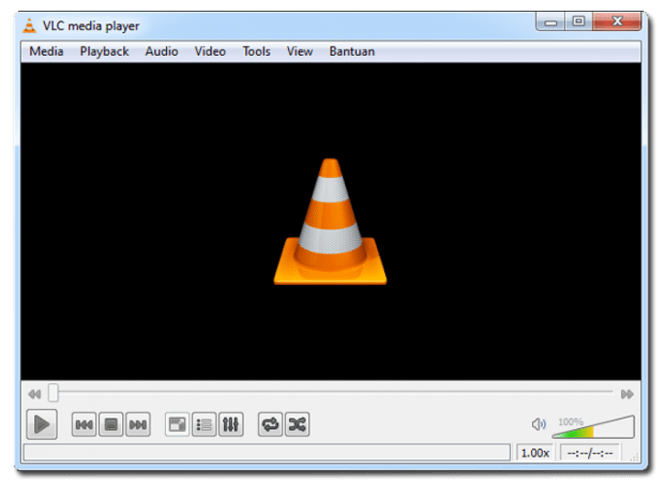Open the View menu

[299, 51]
